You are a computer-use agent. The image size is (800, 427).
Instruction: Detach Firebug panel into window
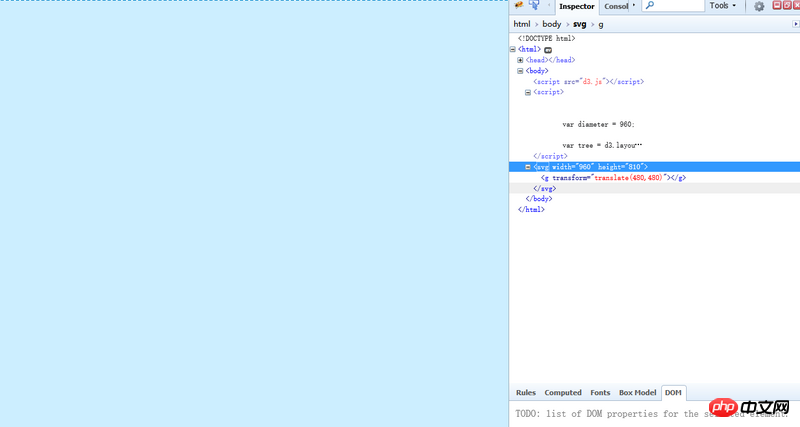(x=787, y=5)
